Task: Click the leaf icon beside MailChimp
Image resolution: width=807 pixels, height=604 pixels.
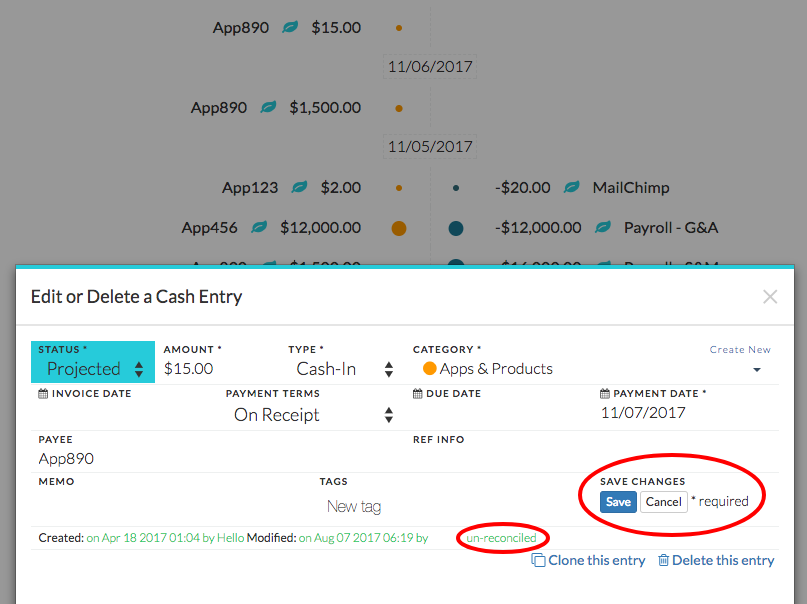Action: click(x=571, y=187)
